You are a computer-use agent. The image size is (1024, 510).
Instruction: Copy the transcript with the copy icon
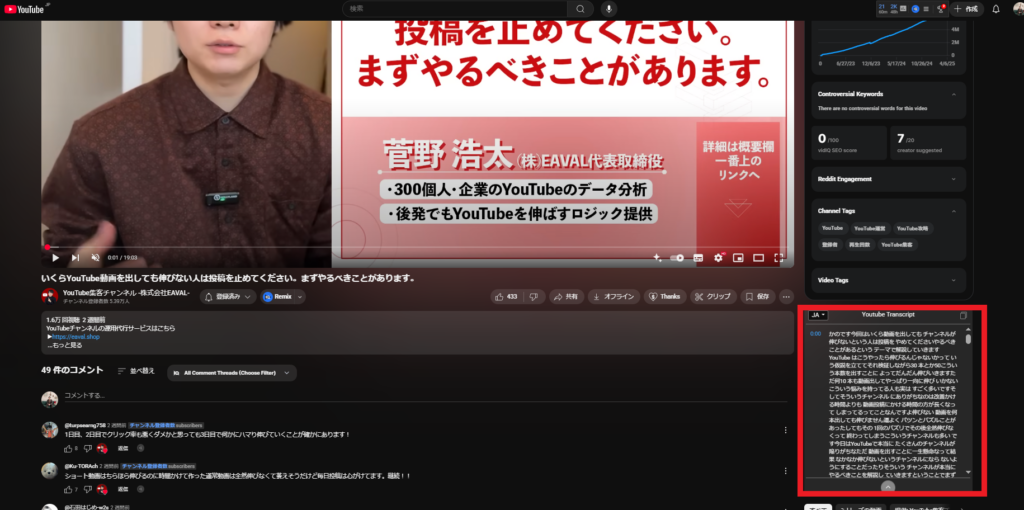click(x=963, y=315)
